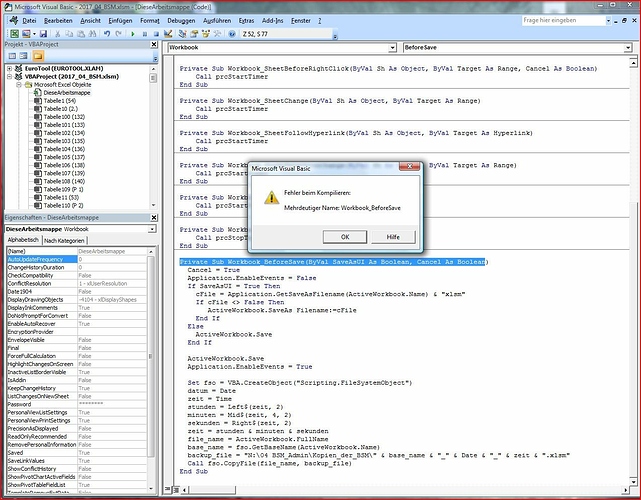Open the Insert UserForm dropdown arrow

coord(34,34)
